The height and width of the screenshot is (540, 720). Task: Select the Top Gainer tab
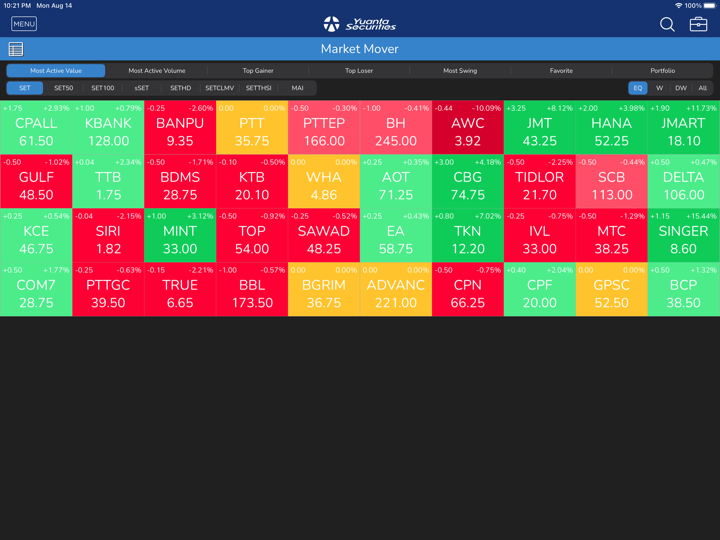point(258,71)
